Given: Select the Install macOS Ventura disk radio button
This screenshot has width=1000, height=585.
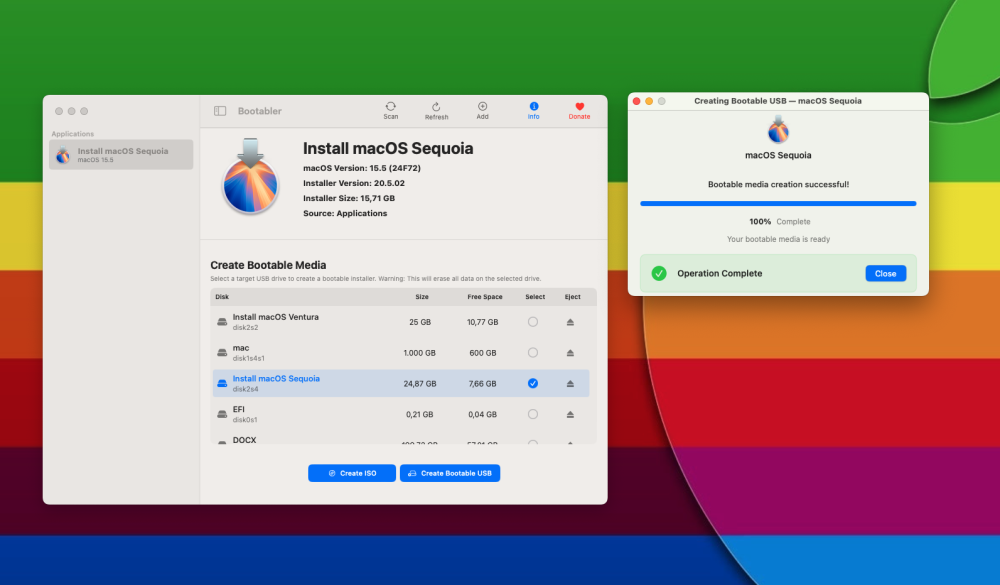Looking at the screenshot, I should tap(533, 322).
